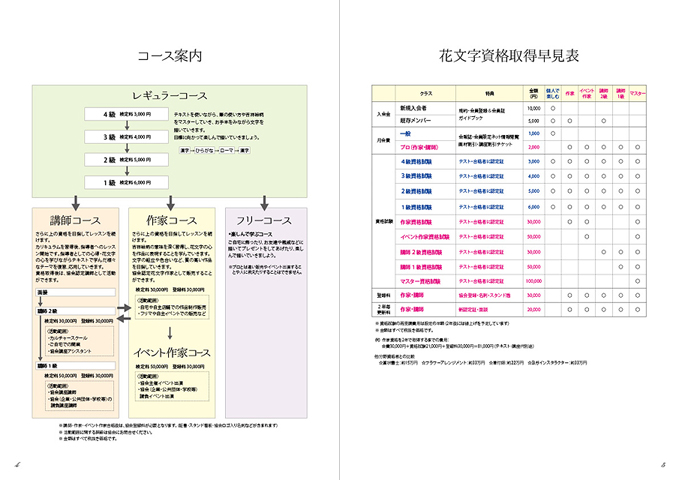Image resolution: width=679 pixels, height=480 pixels.
Task: Select '2級資格試験' in the table
Action: click(x=417, y=191)
